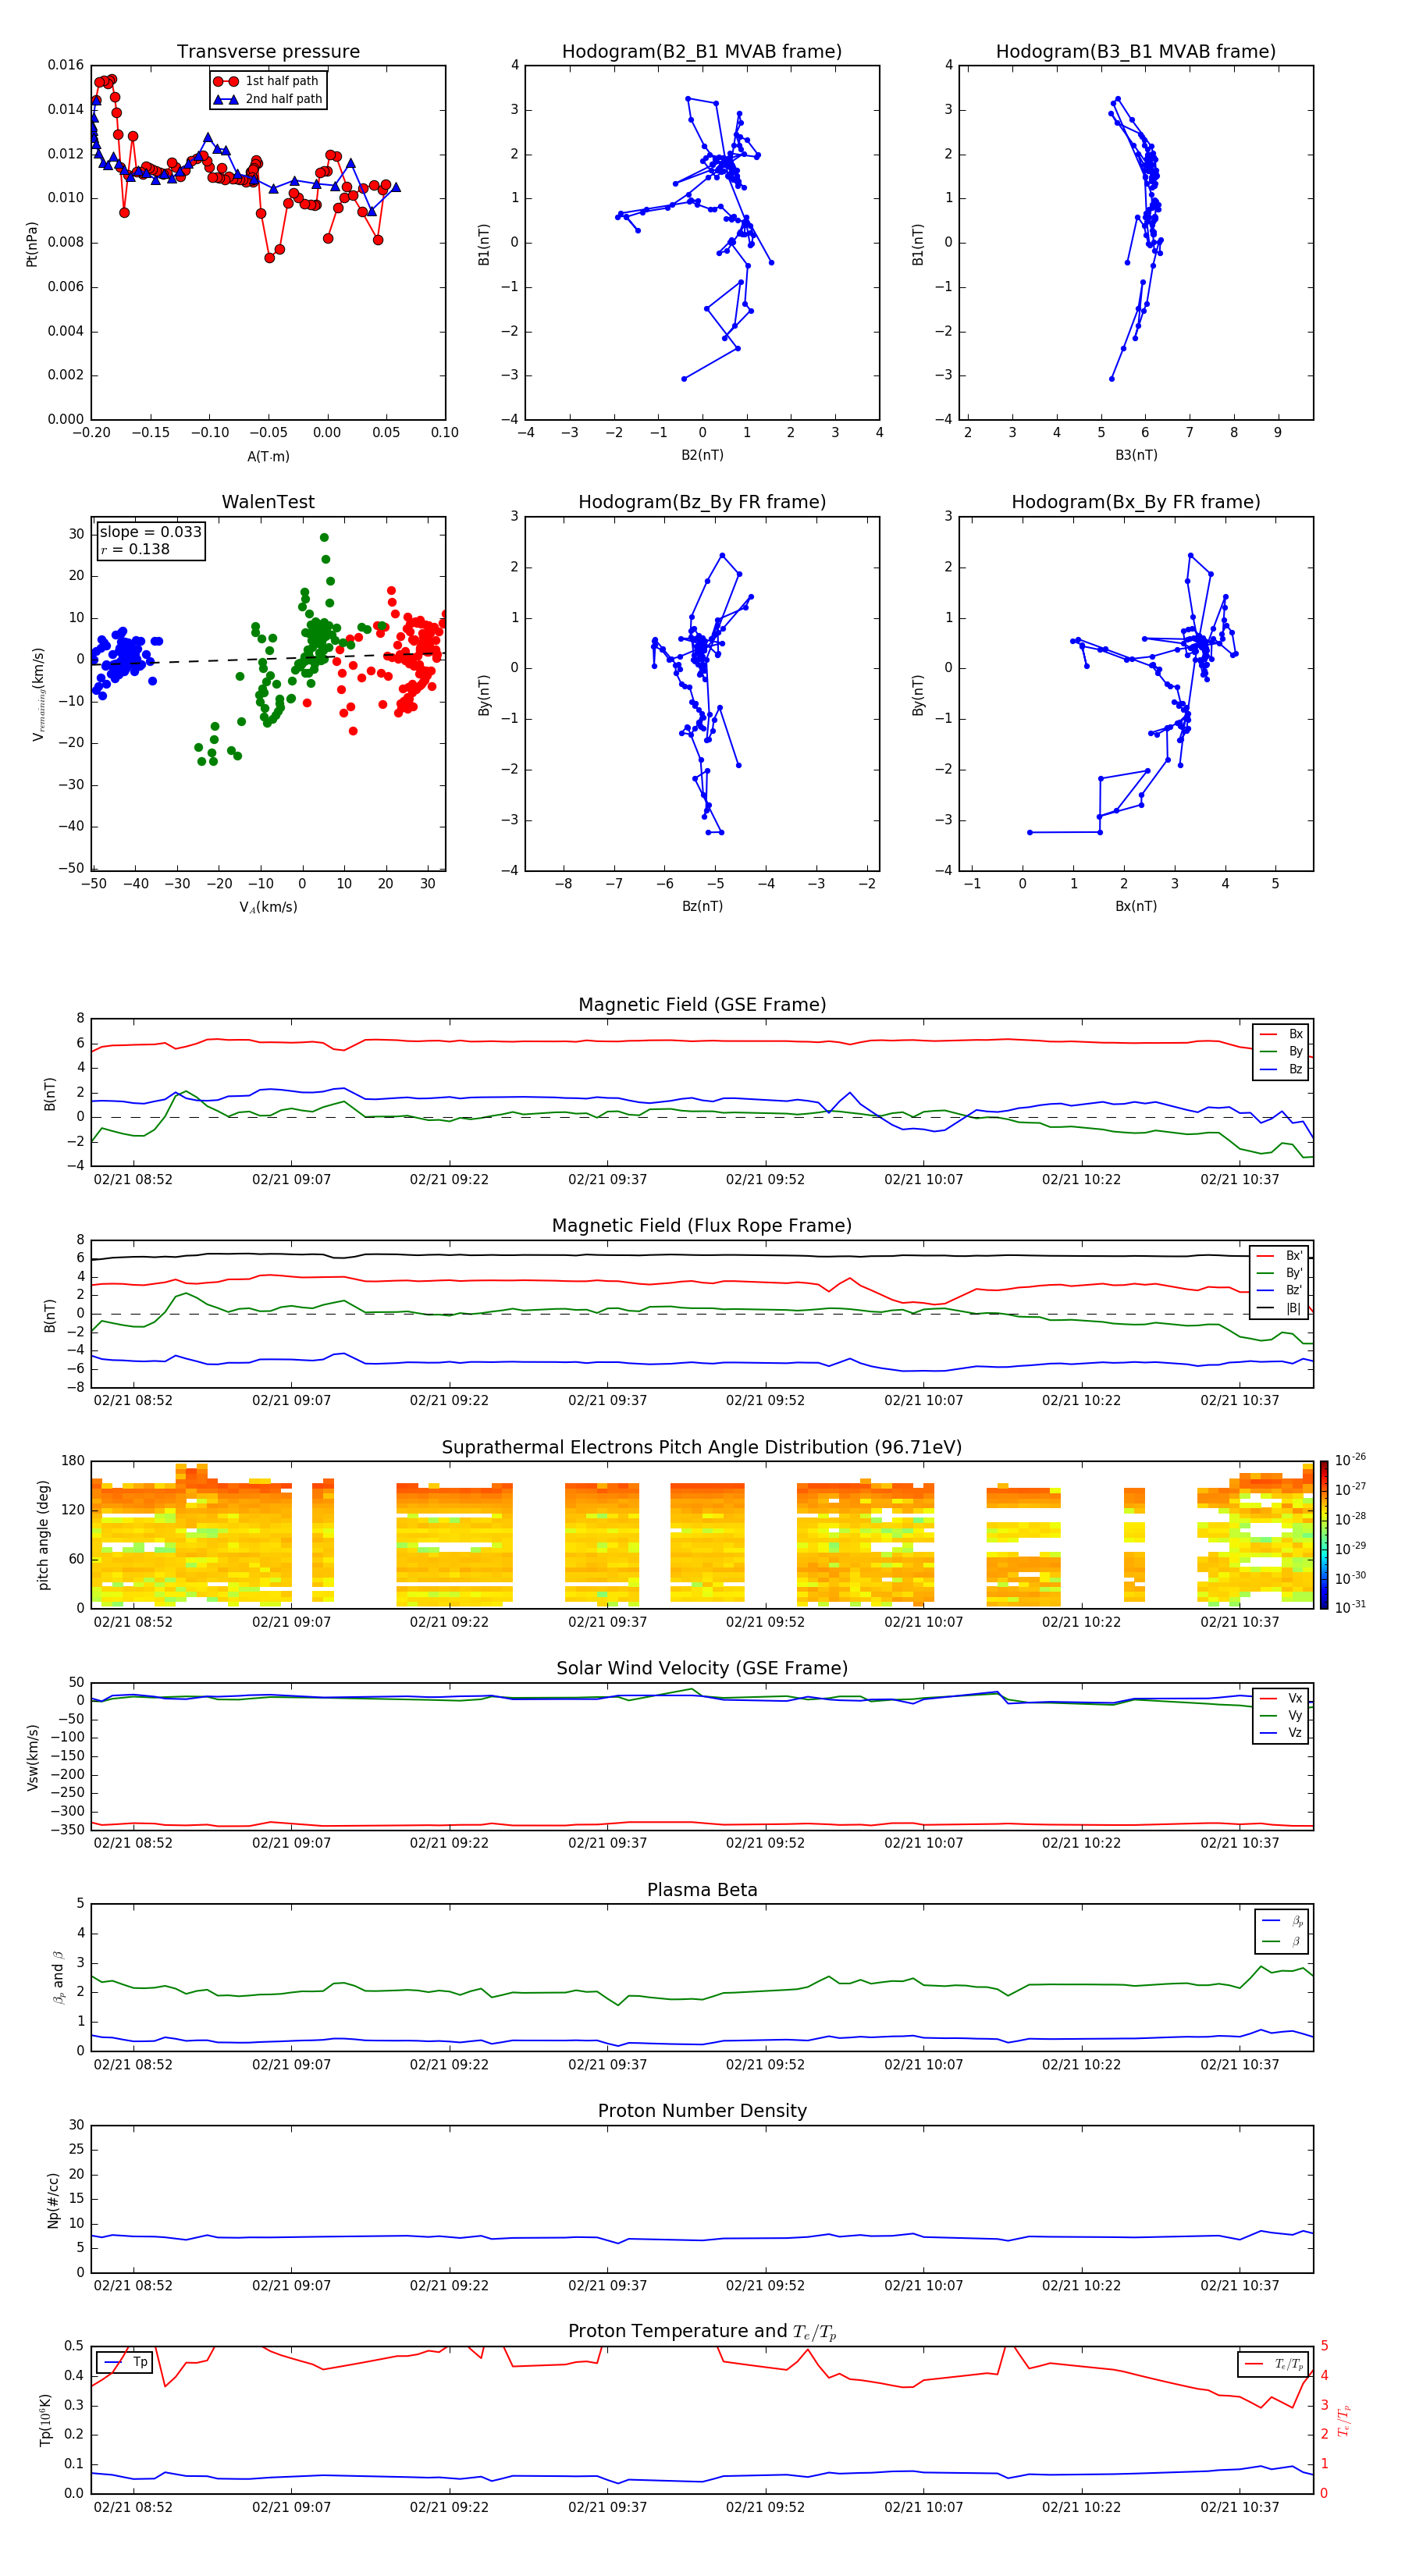The image size is (1405, 2576).
Task: Click the "Bz(nT)" x-axis label
Action: tap(702, 906)
